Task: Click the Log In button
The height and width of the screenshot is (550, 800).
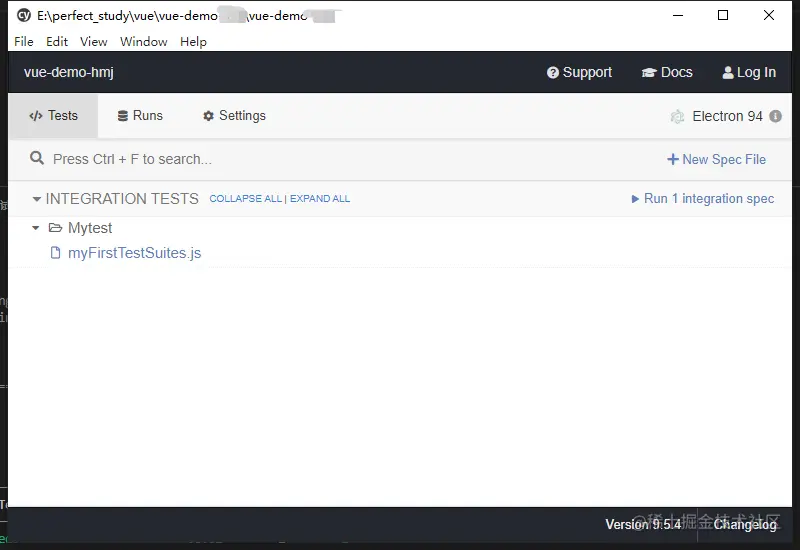Action: point(749,72)
